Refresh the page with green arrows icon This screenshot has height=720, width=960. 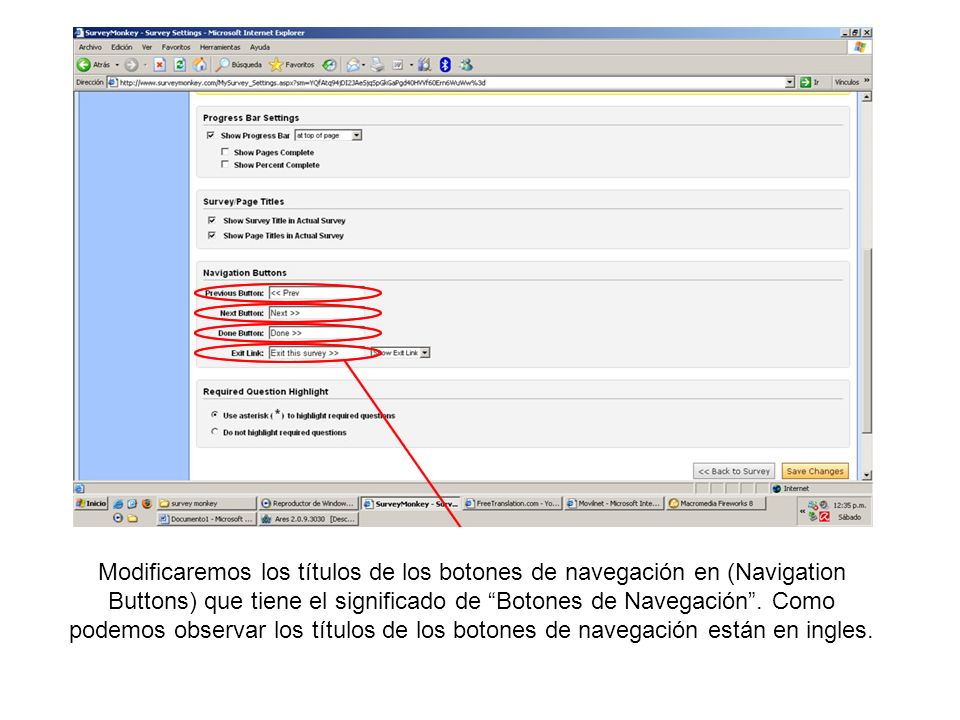(179, 65)
